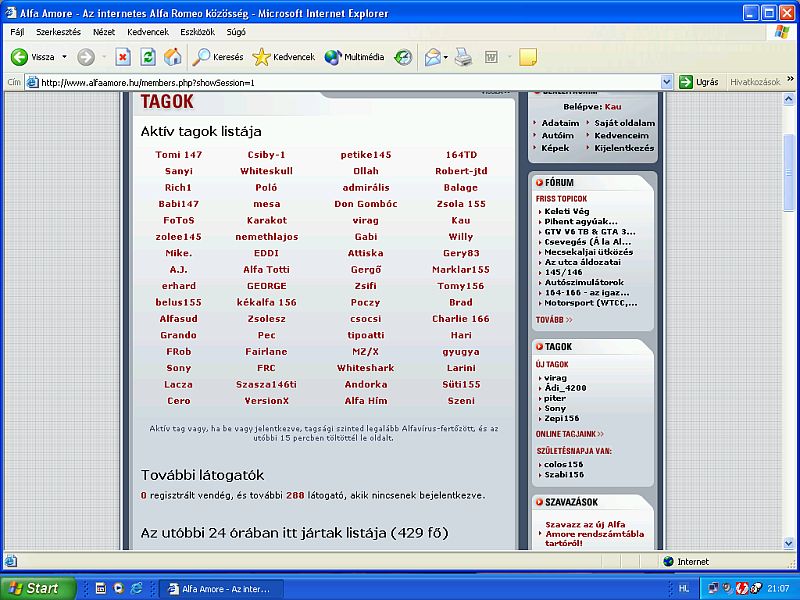Go to home page via house icon

click(x=172, y=57)
